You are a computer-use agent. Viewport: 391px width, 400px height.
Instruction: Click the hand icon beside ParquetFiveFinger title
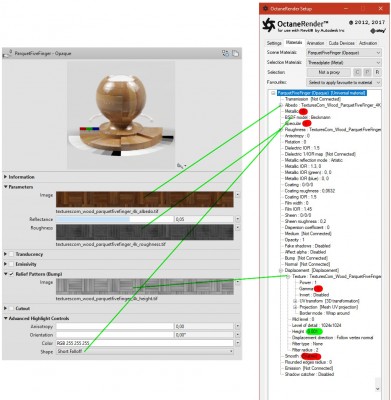click(8, 53)
